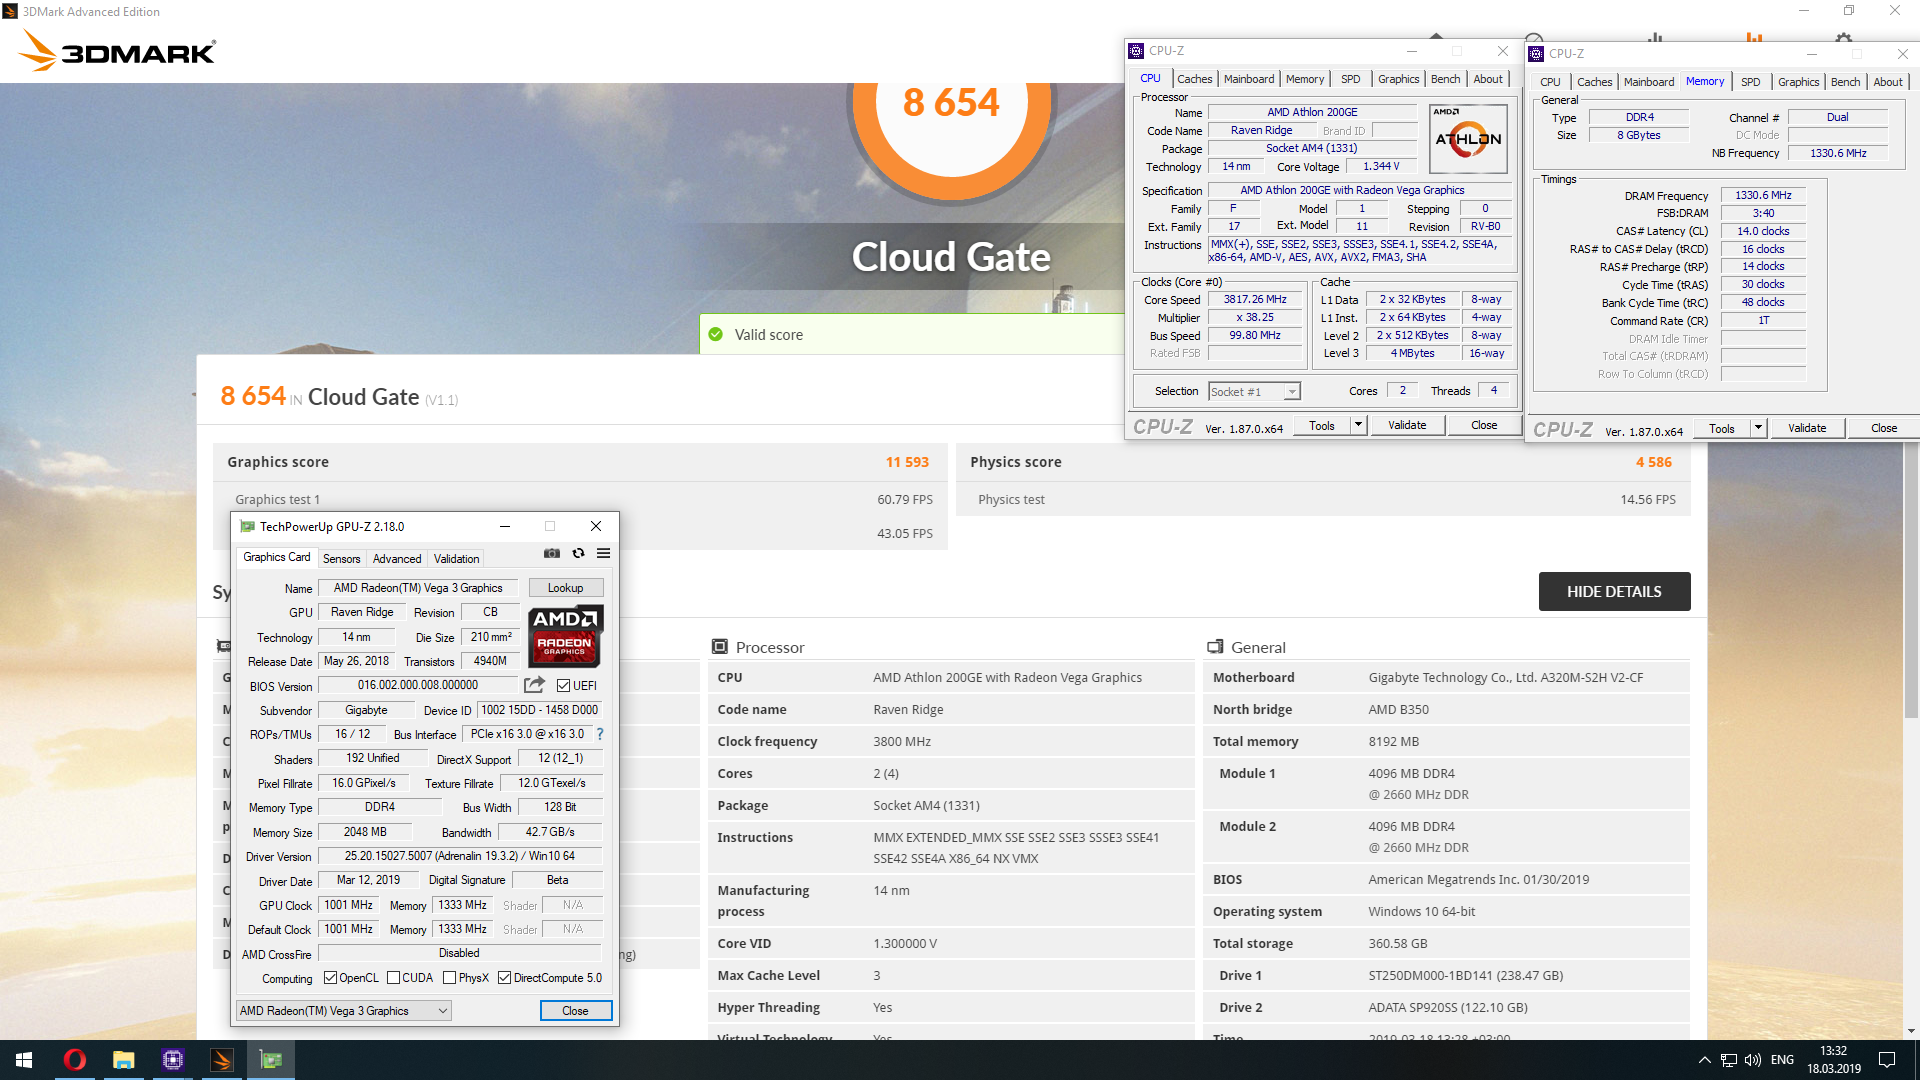This screenshot has width=1920, height=1080.
Task: Click the AMD Radeon Graphics logo in GPU-Z
Action: pyautogui.click(x=565, y=636)
